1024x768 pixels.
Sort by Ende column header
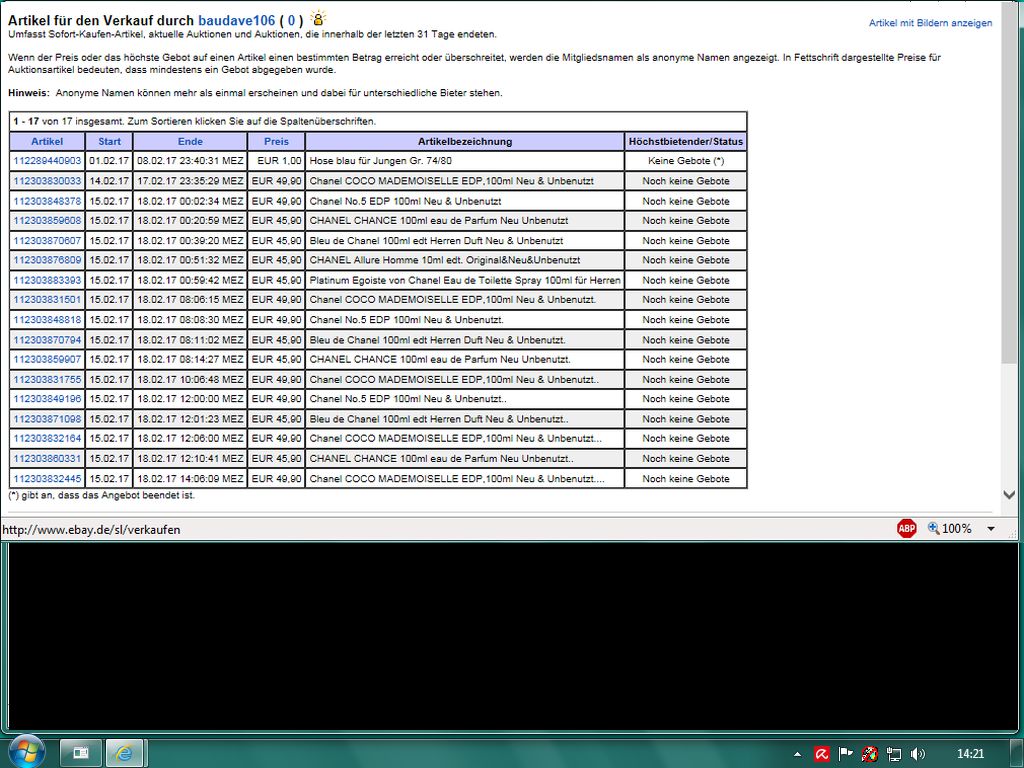point(190,141)
